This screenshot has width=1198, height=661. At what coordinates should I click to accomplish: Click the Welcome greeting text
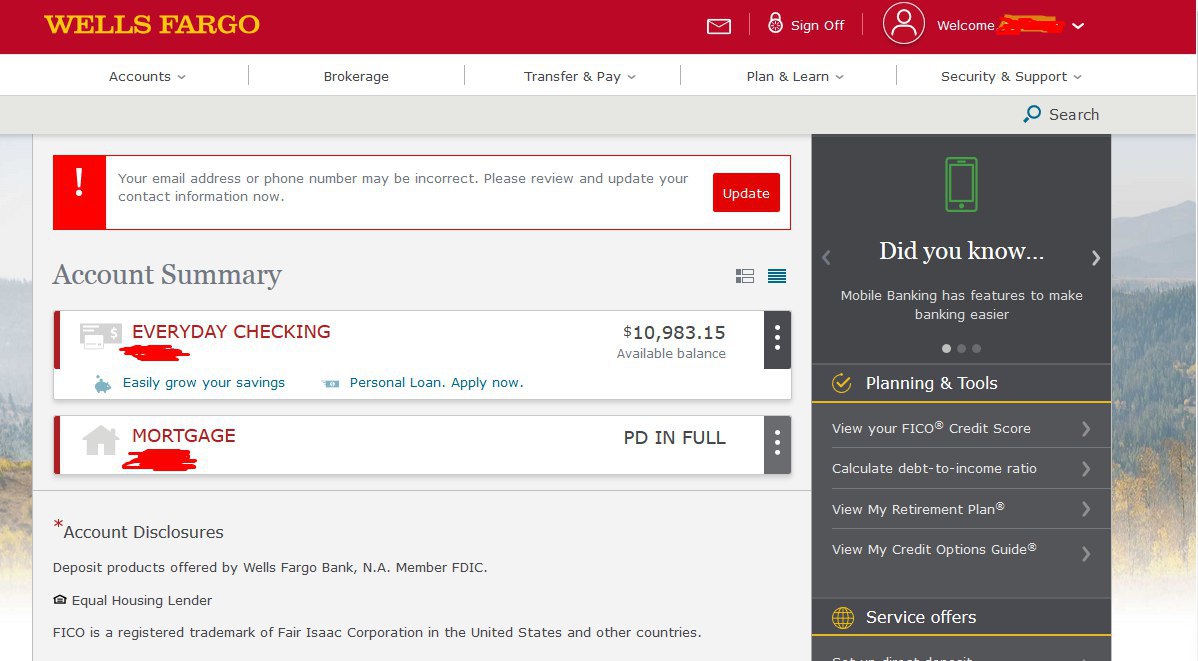(x=966, y=25)
